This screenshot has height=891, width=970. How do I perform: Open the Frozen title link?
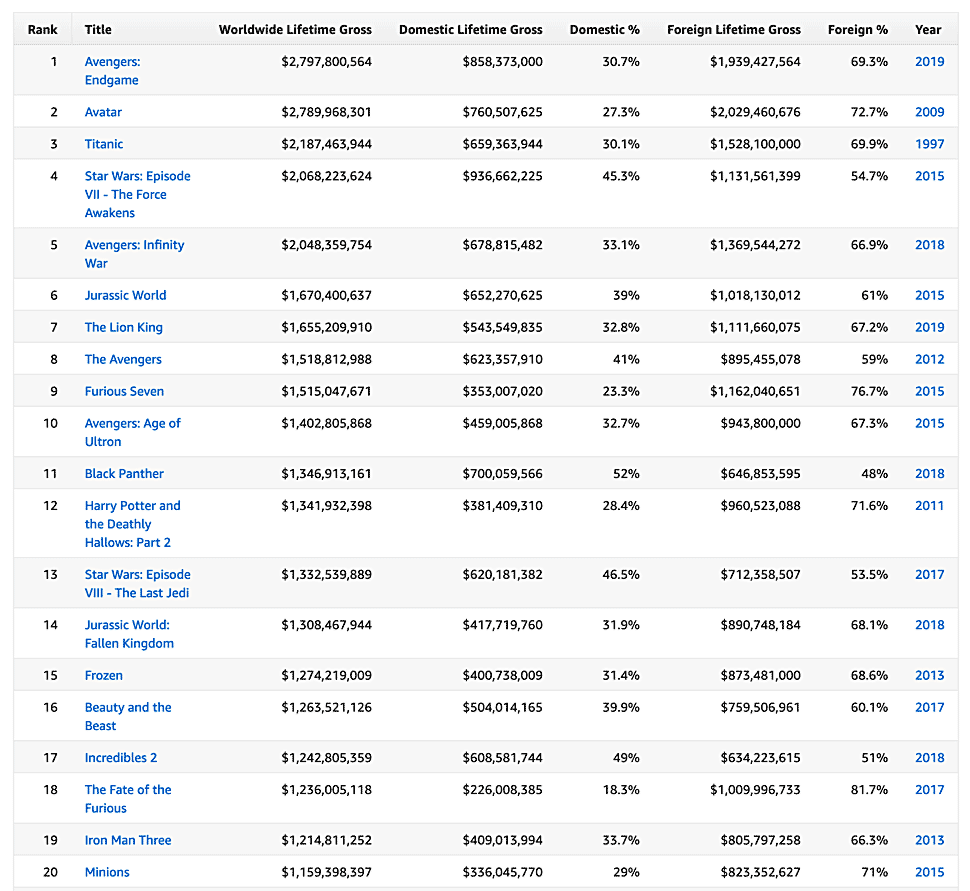click(104, 676)
